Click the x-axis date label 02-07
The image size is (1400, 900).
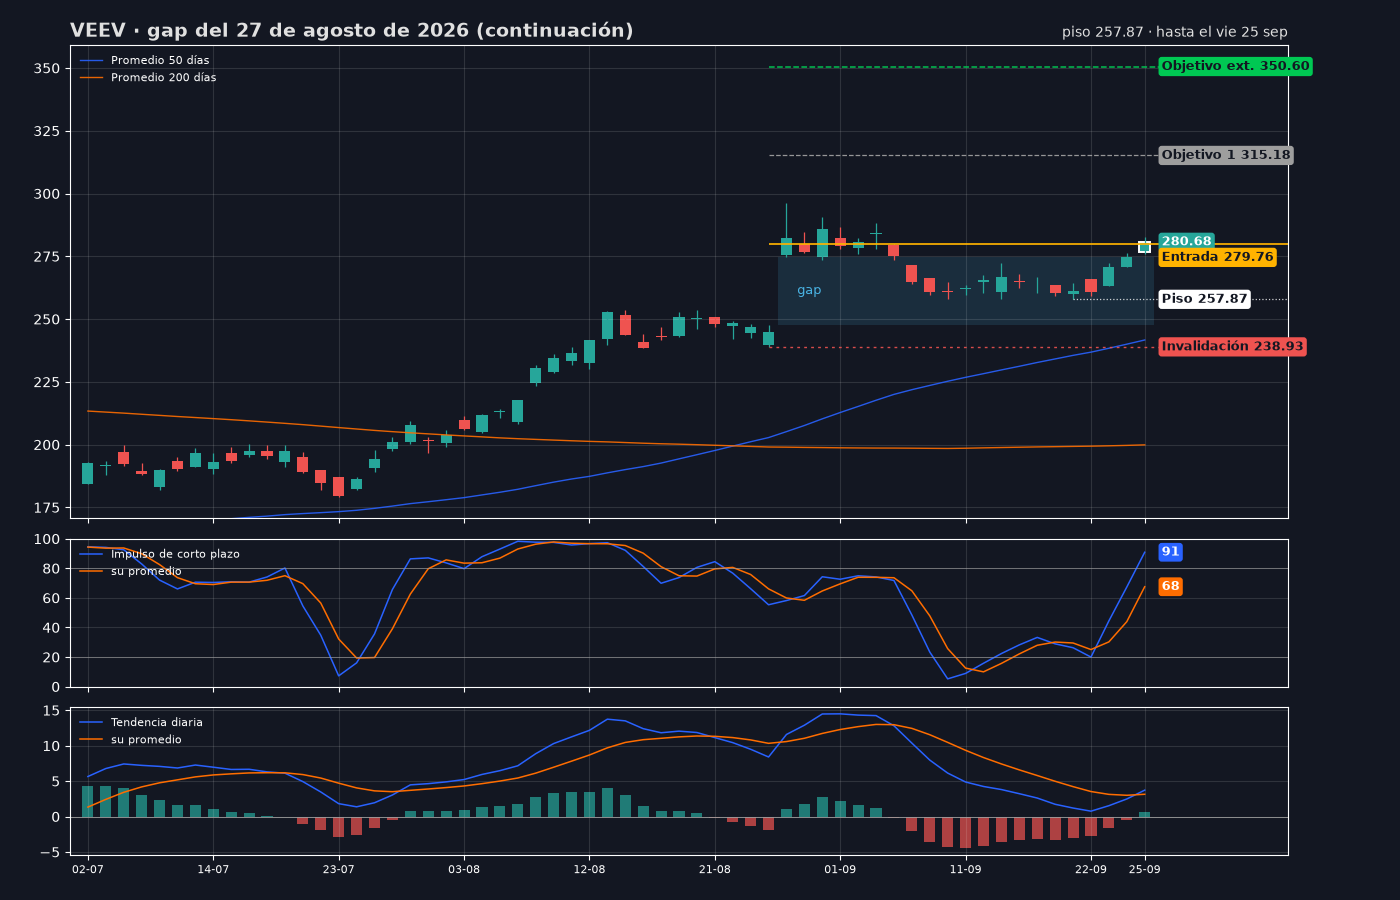(x=88, y=870)
